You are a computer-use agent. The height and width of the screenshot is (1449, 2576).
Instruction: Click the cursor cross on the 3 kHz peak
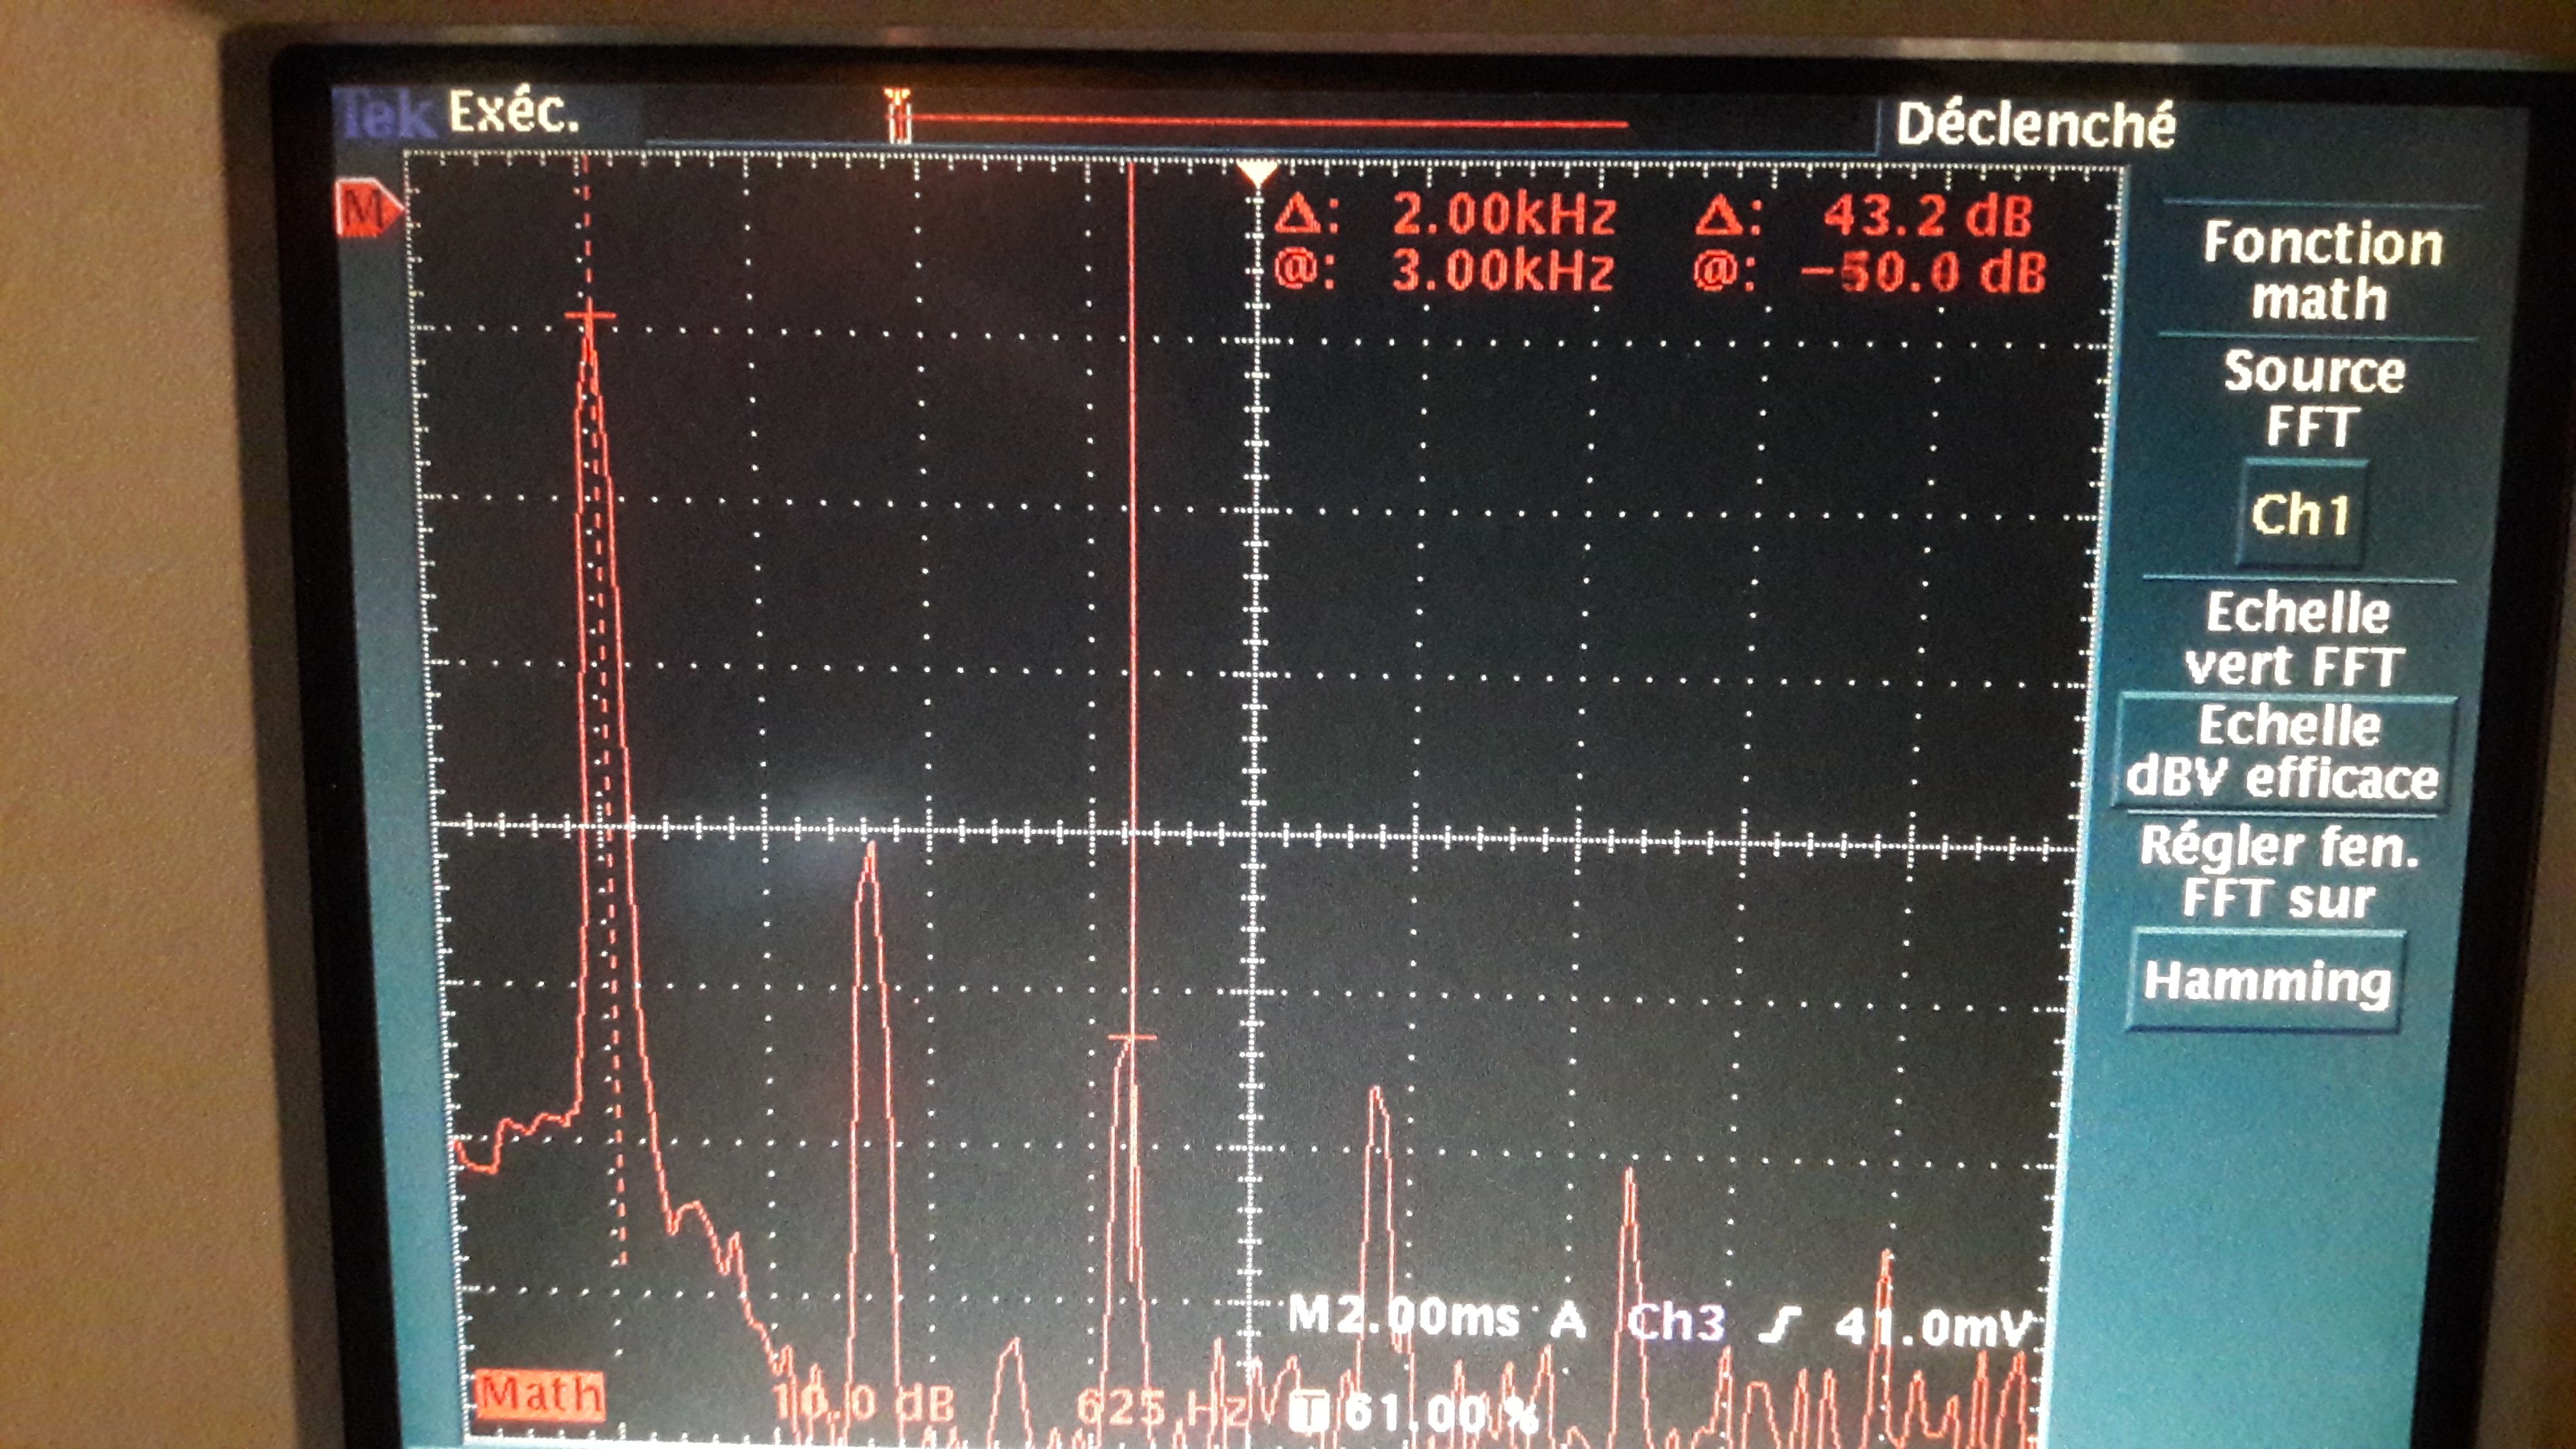1132,1038
